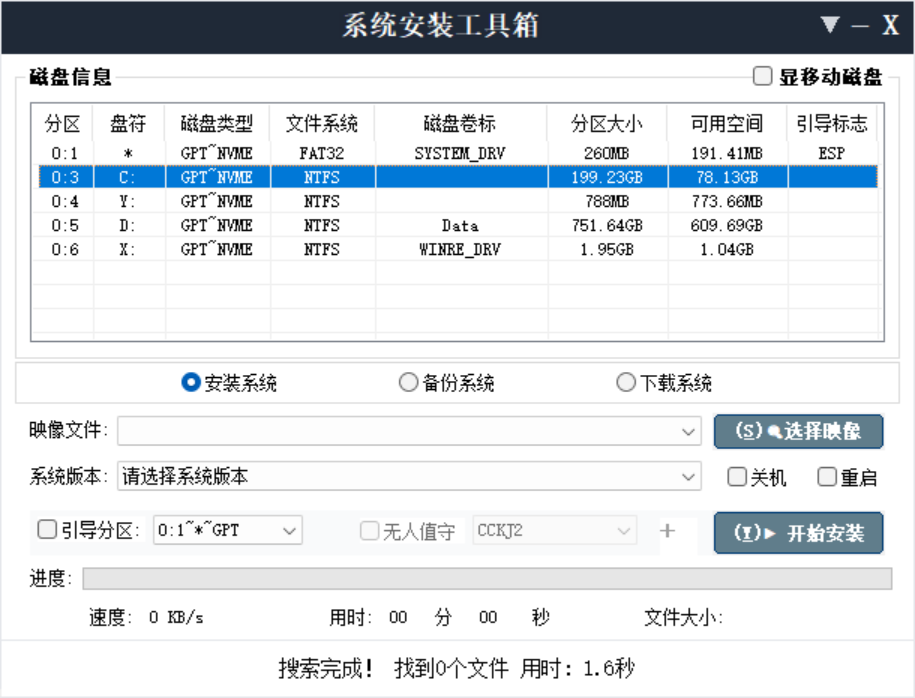Click the 文件大小 label
This screenshot has width=915, height=698.
683,617
